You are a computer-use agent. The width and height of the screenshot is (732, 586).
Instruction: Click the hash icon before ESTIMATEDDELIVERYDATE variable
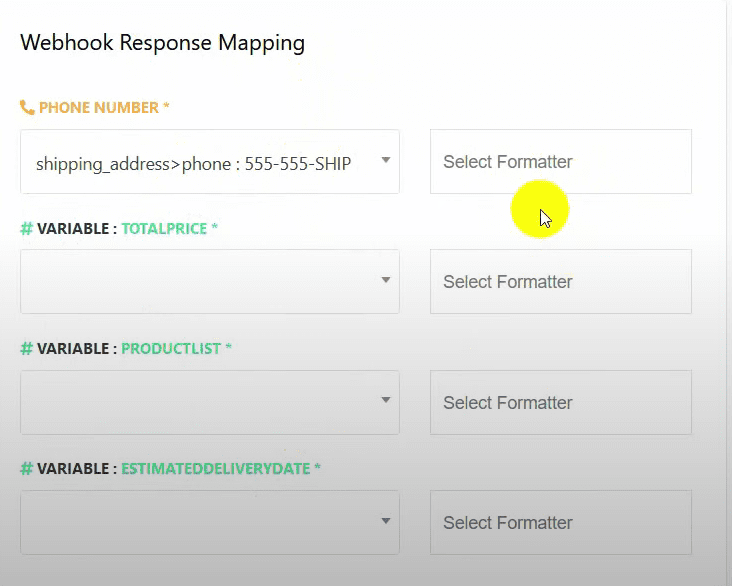tap(27, 469)
